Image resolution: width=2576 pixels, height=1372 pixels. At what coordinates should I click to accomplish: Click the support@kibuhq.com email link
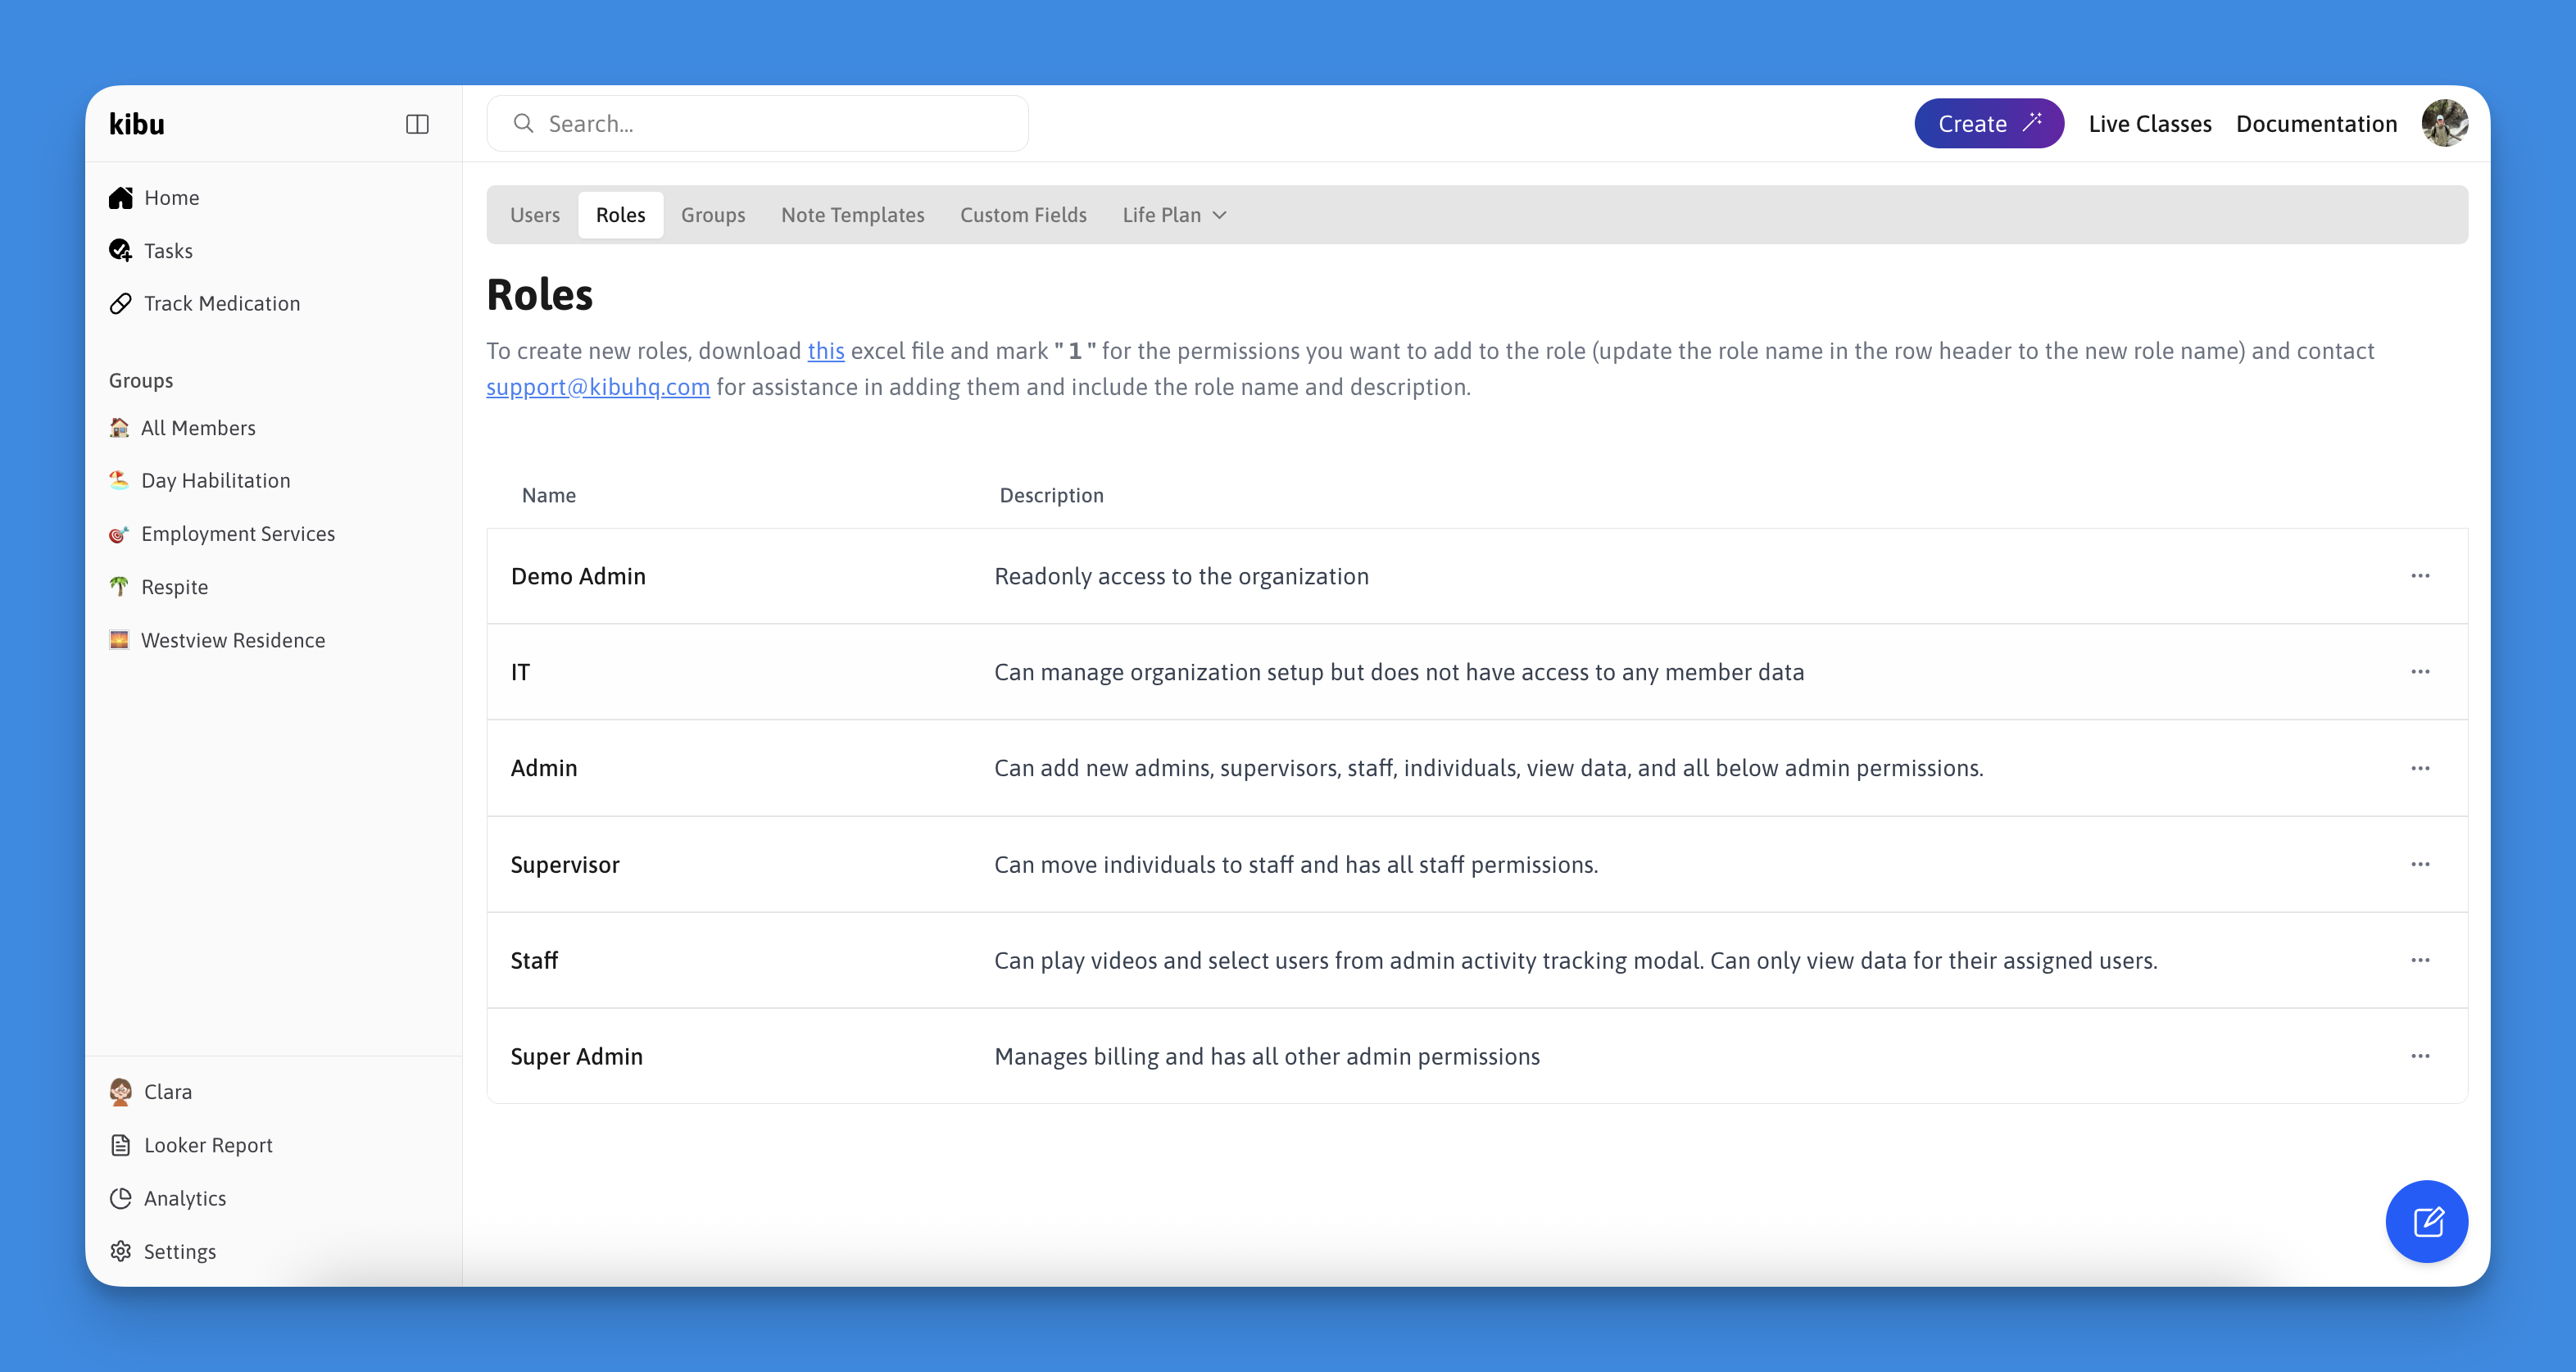[x=597, y=387]
